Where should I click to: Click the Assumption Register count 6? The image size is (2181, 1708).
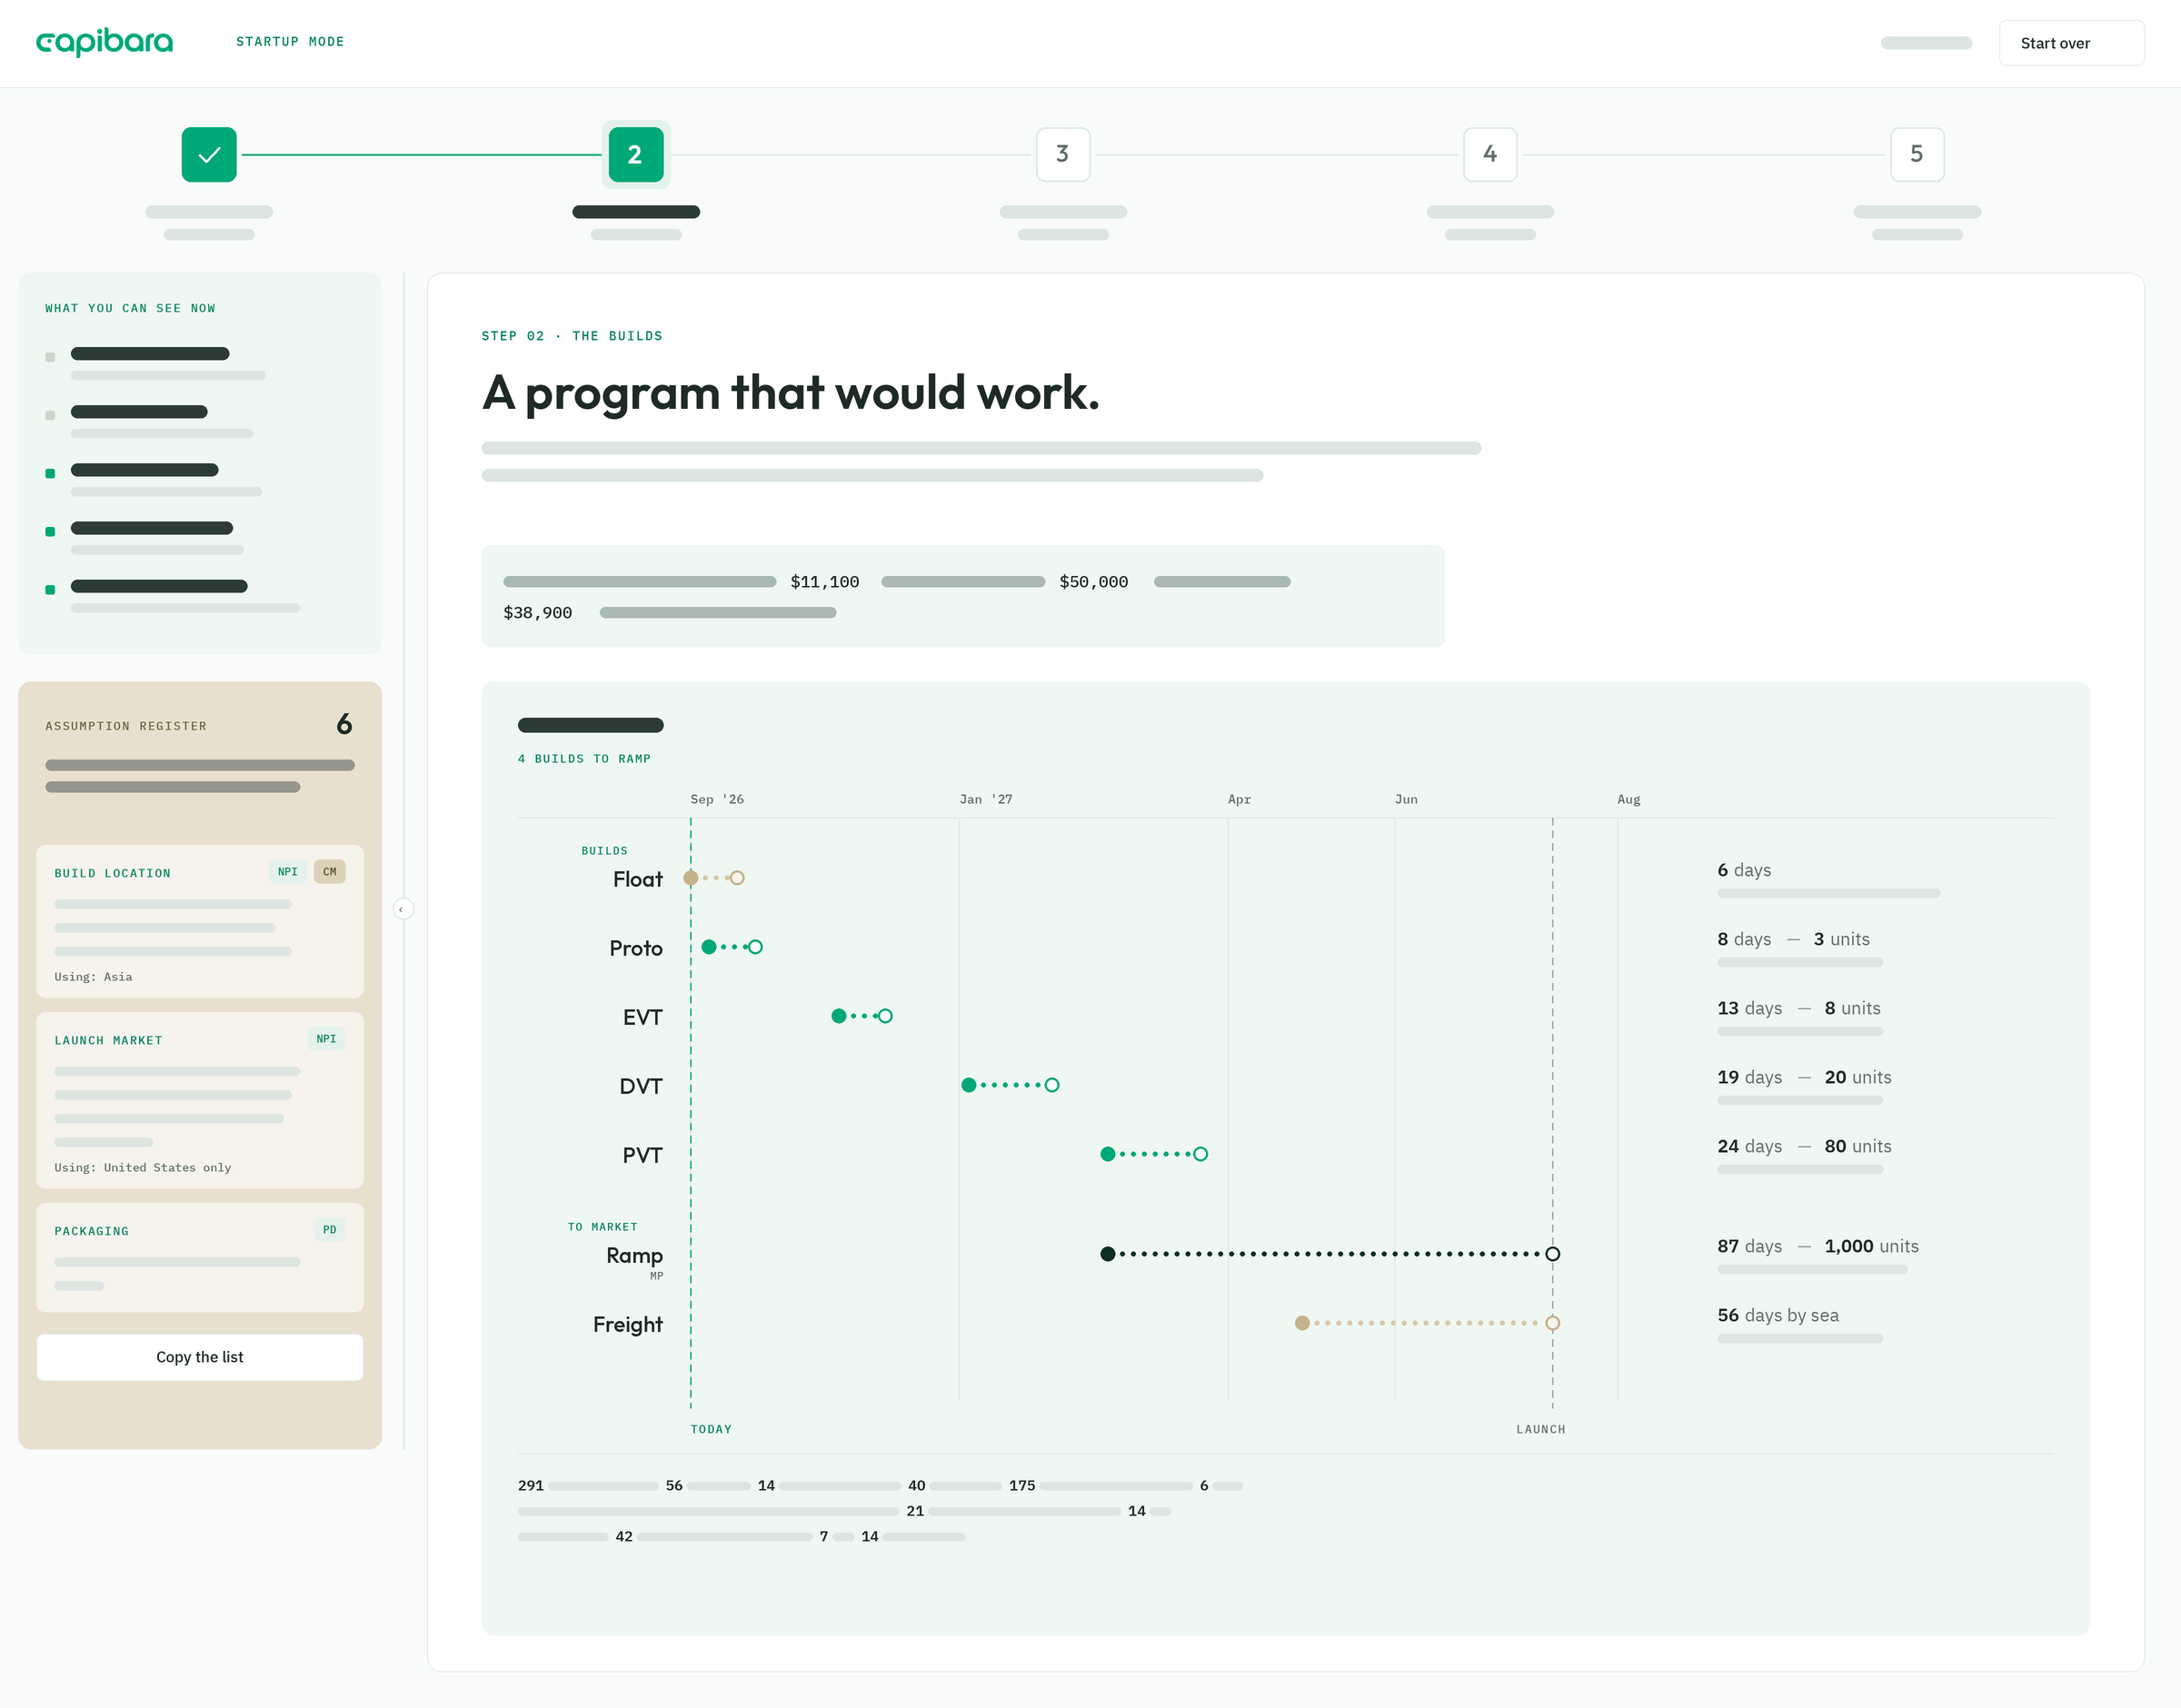pyautogui.click(x=344, y=724)
